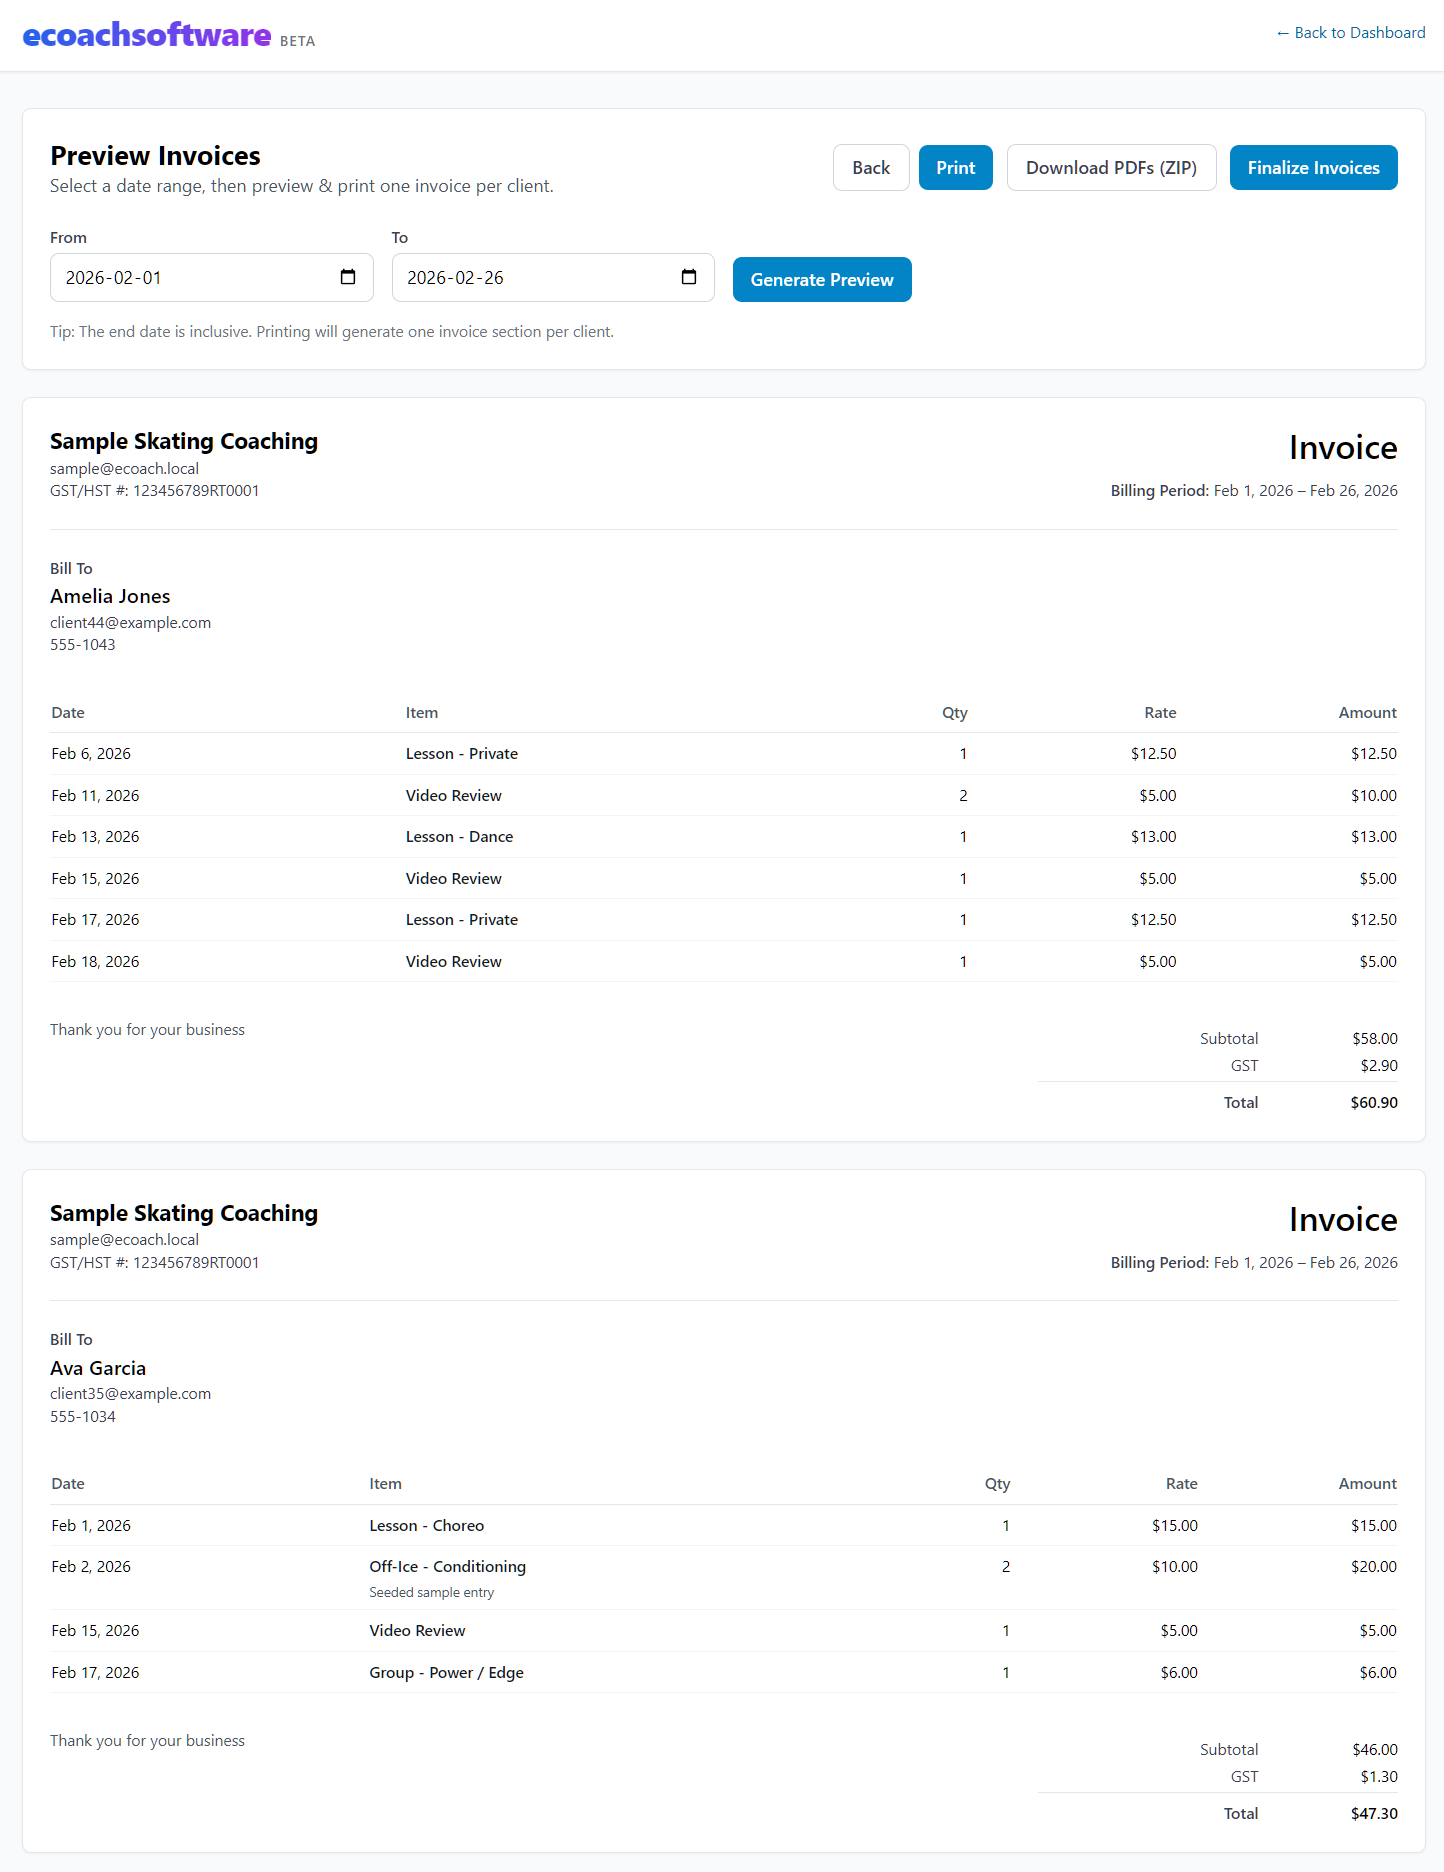This screenshot has width=1444, height=1872.
Task: Finalize the invoices
Action: [x=1313, y=168]
